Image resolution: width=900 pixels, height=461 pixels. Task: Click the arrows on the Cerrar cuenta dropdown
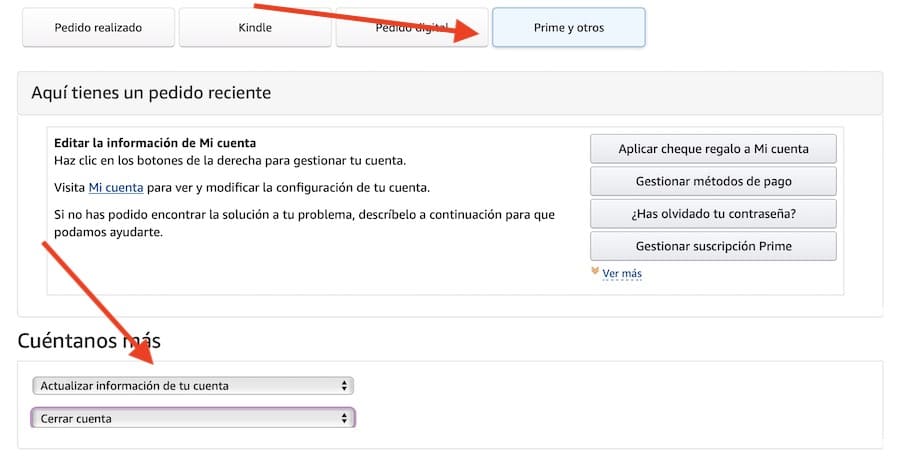[344, 418]
